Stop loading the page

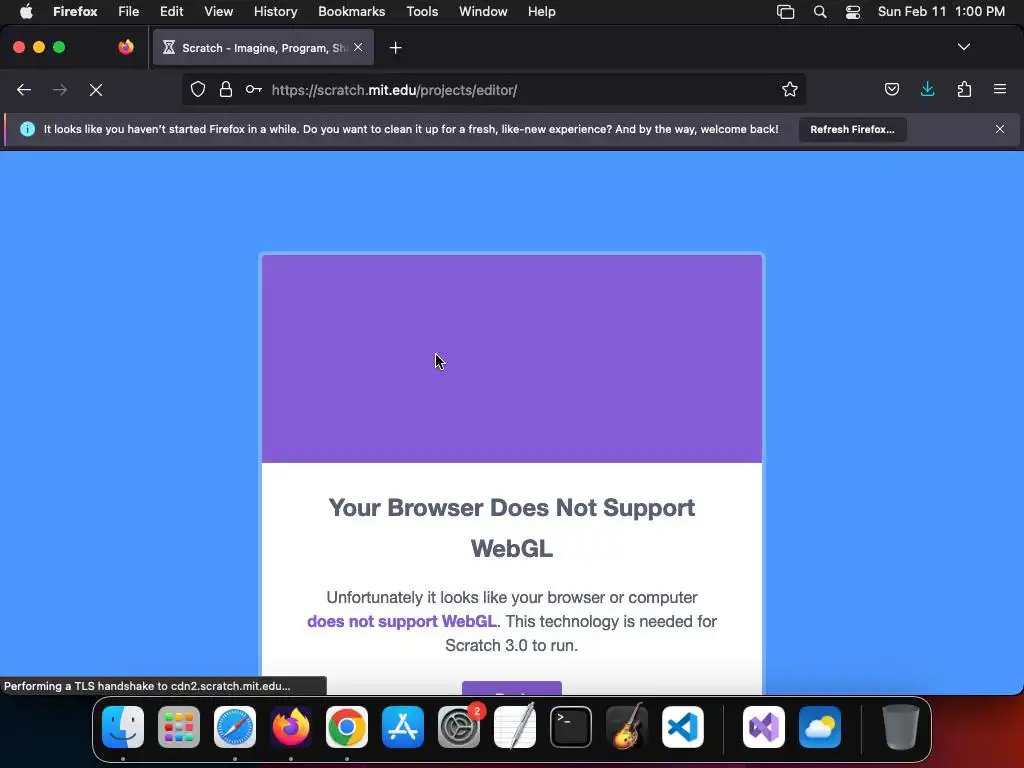coord(96,90)
